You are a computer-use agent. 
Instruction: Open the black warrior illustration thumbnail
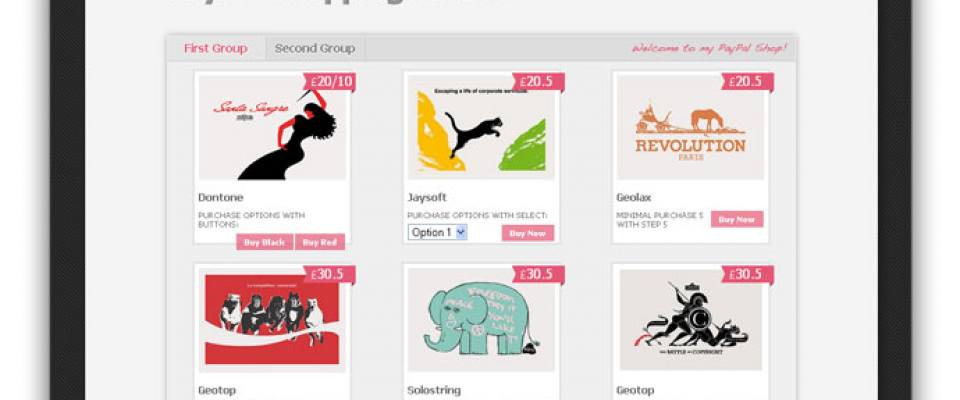[x=691, y=319]
